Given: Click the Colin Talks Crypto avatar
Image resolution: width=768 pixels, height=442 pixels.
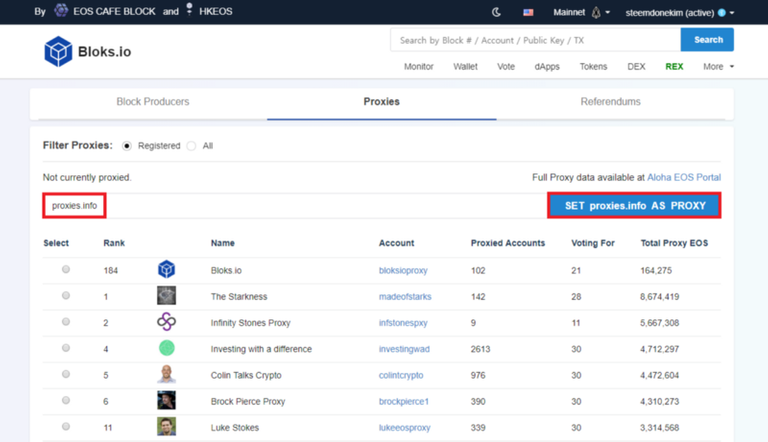Looking at the screenshot, I should click(x=166, y=374).
